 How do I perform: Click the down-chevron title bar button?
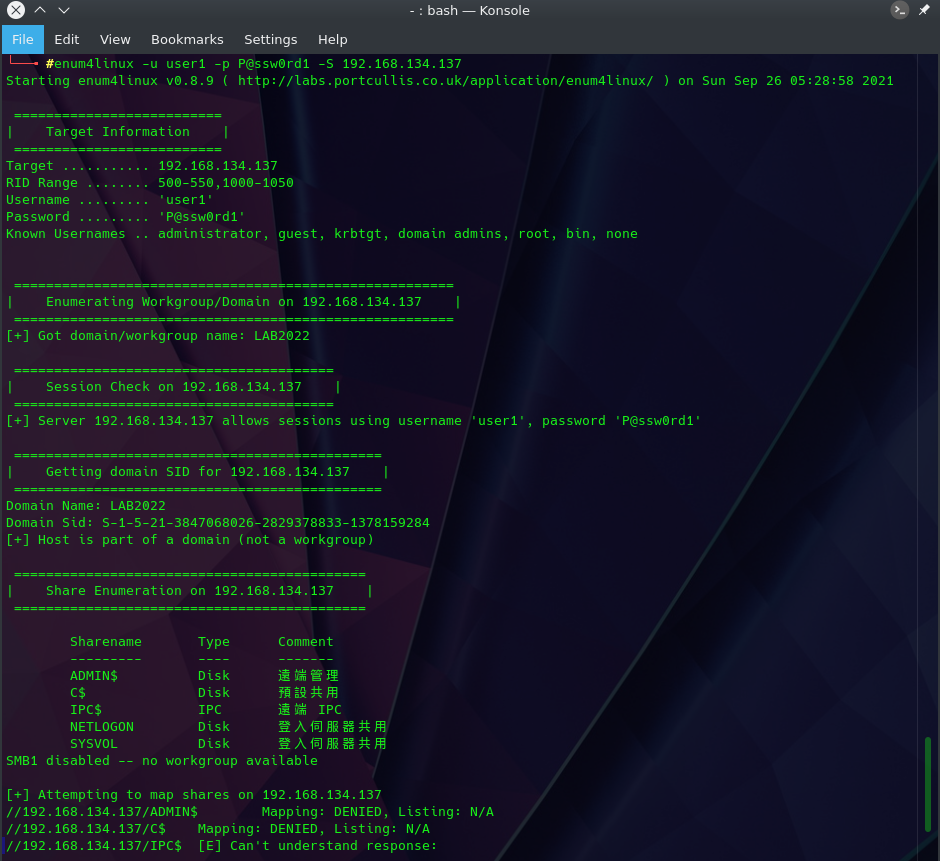point(64,10)
